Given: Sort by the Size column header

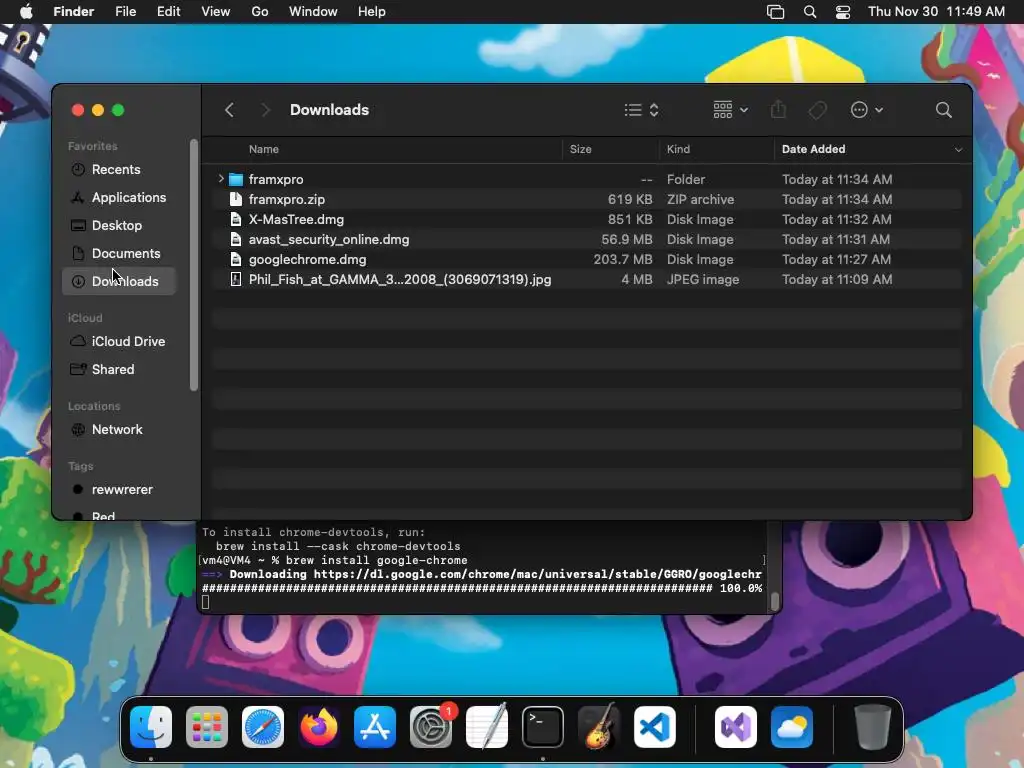Looking at the screenshot, I should coord(581,150).
